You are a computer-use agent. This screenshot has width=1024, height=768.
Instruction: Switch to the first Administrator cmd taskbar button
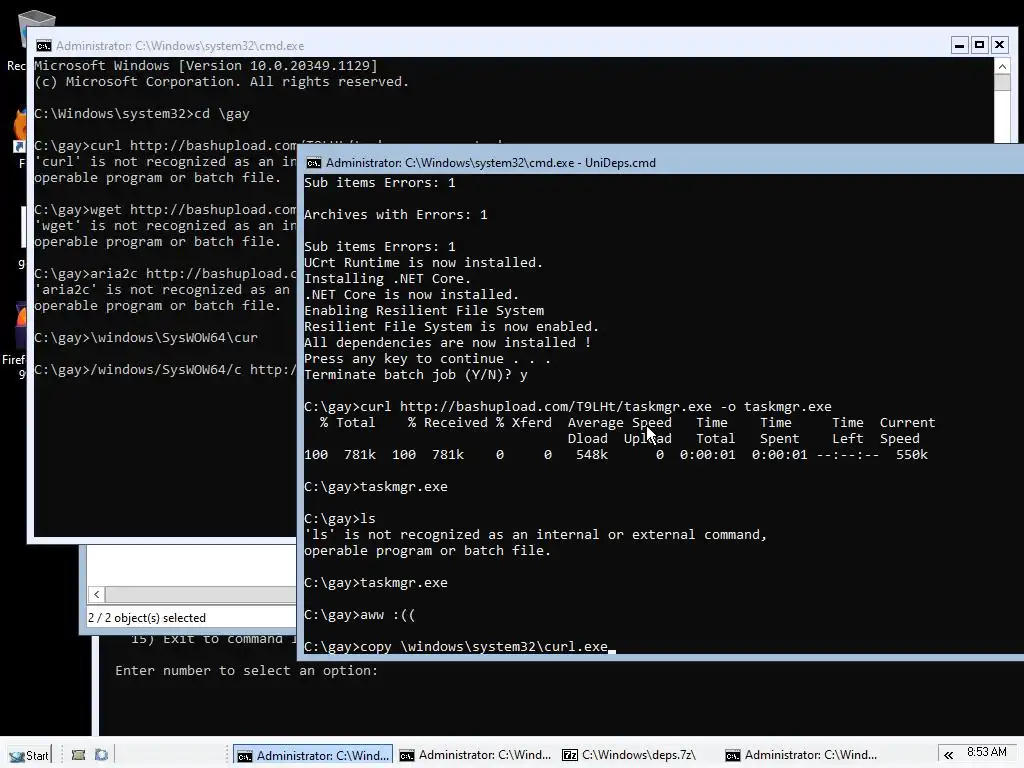point(313,755)
